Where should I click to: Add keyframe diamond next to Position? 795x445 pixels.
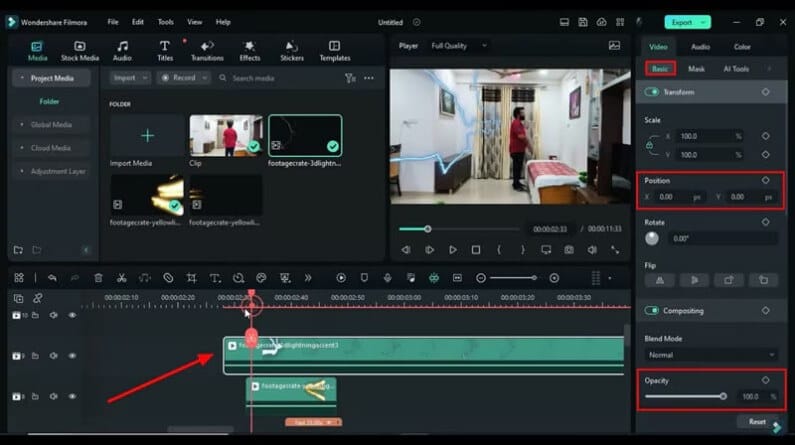point(766,181)
